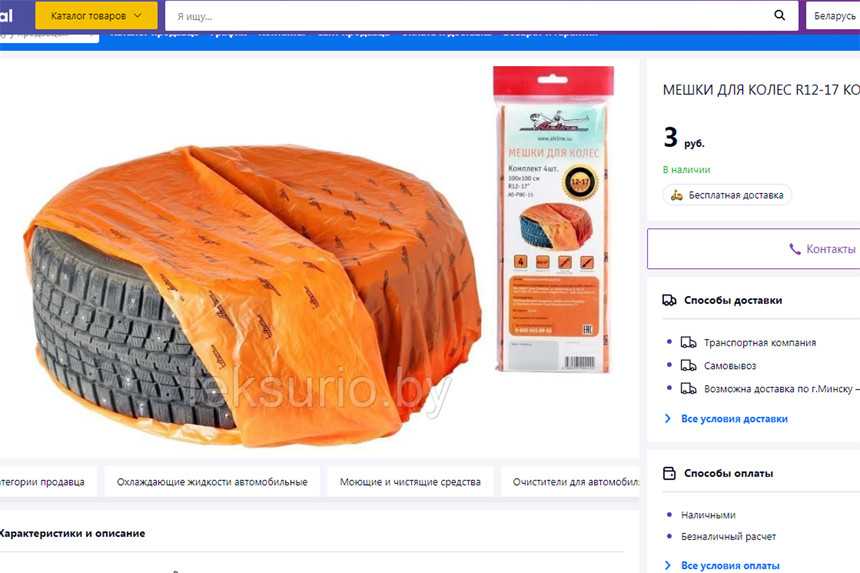Open the Каталог товаров dropdown

pyautogui.click(x=96, y=15)
